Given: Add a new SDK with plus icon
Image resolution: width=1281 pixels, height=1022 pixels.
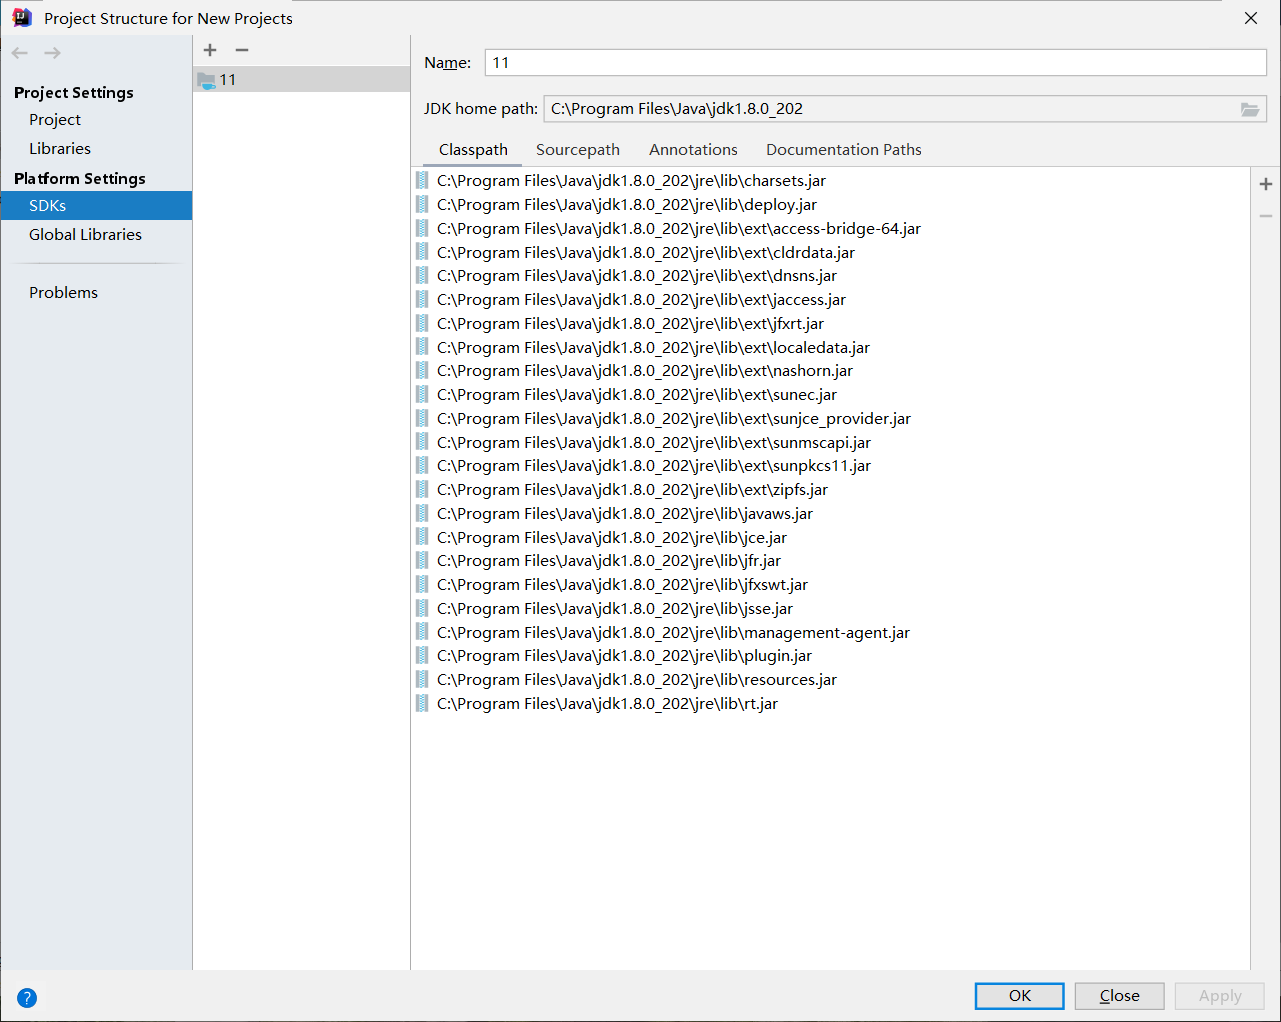Looking at the screenshot, I should coord(210,50).
